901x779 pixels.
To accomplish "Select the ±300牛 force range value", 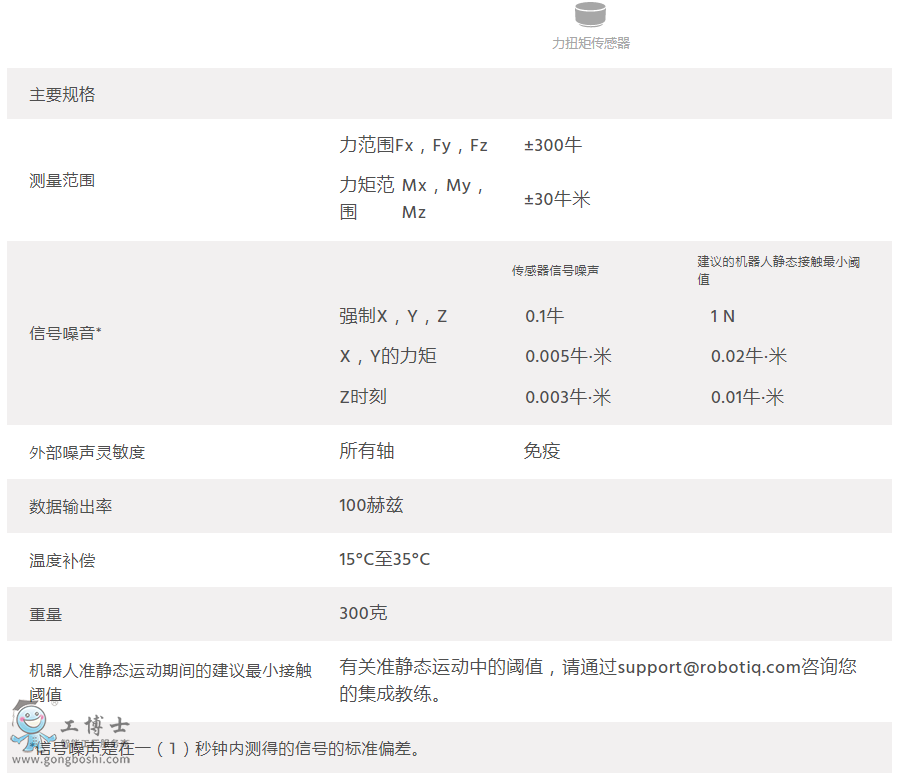I will point(553,145).
